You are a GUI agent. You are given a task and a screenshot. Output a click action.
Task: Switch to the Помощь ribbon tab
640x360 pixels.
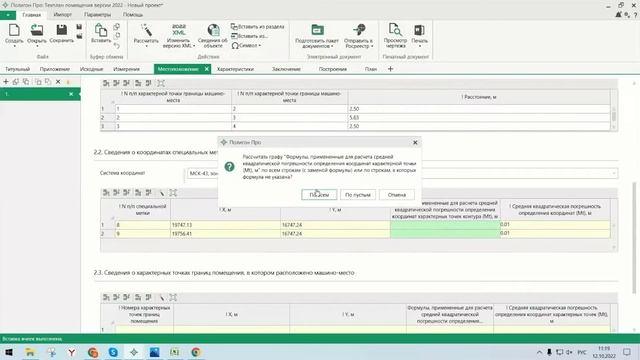click(133, 15)
